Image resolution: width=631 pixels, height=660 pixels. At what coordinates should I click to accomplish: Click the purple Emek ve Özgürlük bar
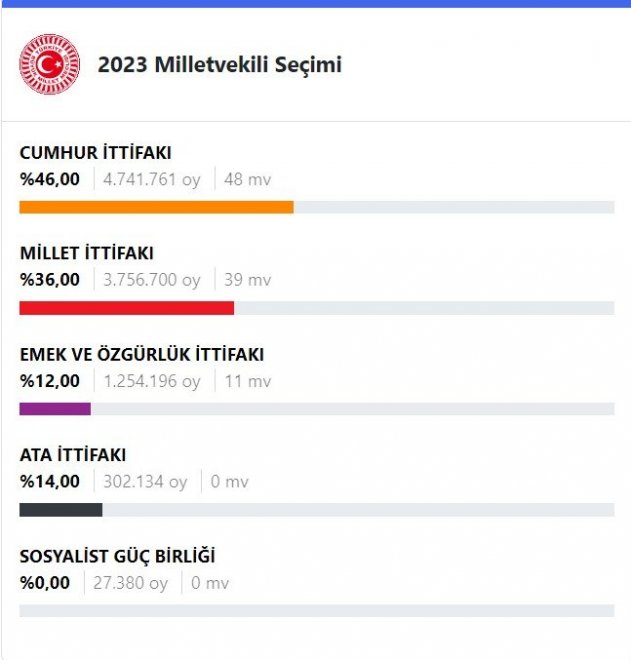(x=55, y=409)
